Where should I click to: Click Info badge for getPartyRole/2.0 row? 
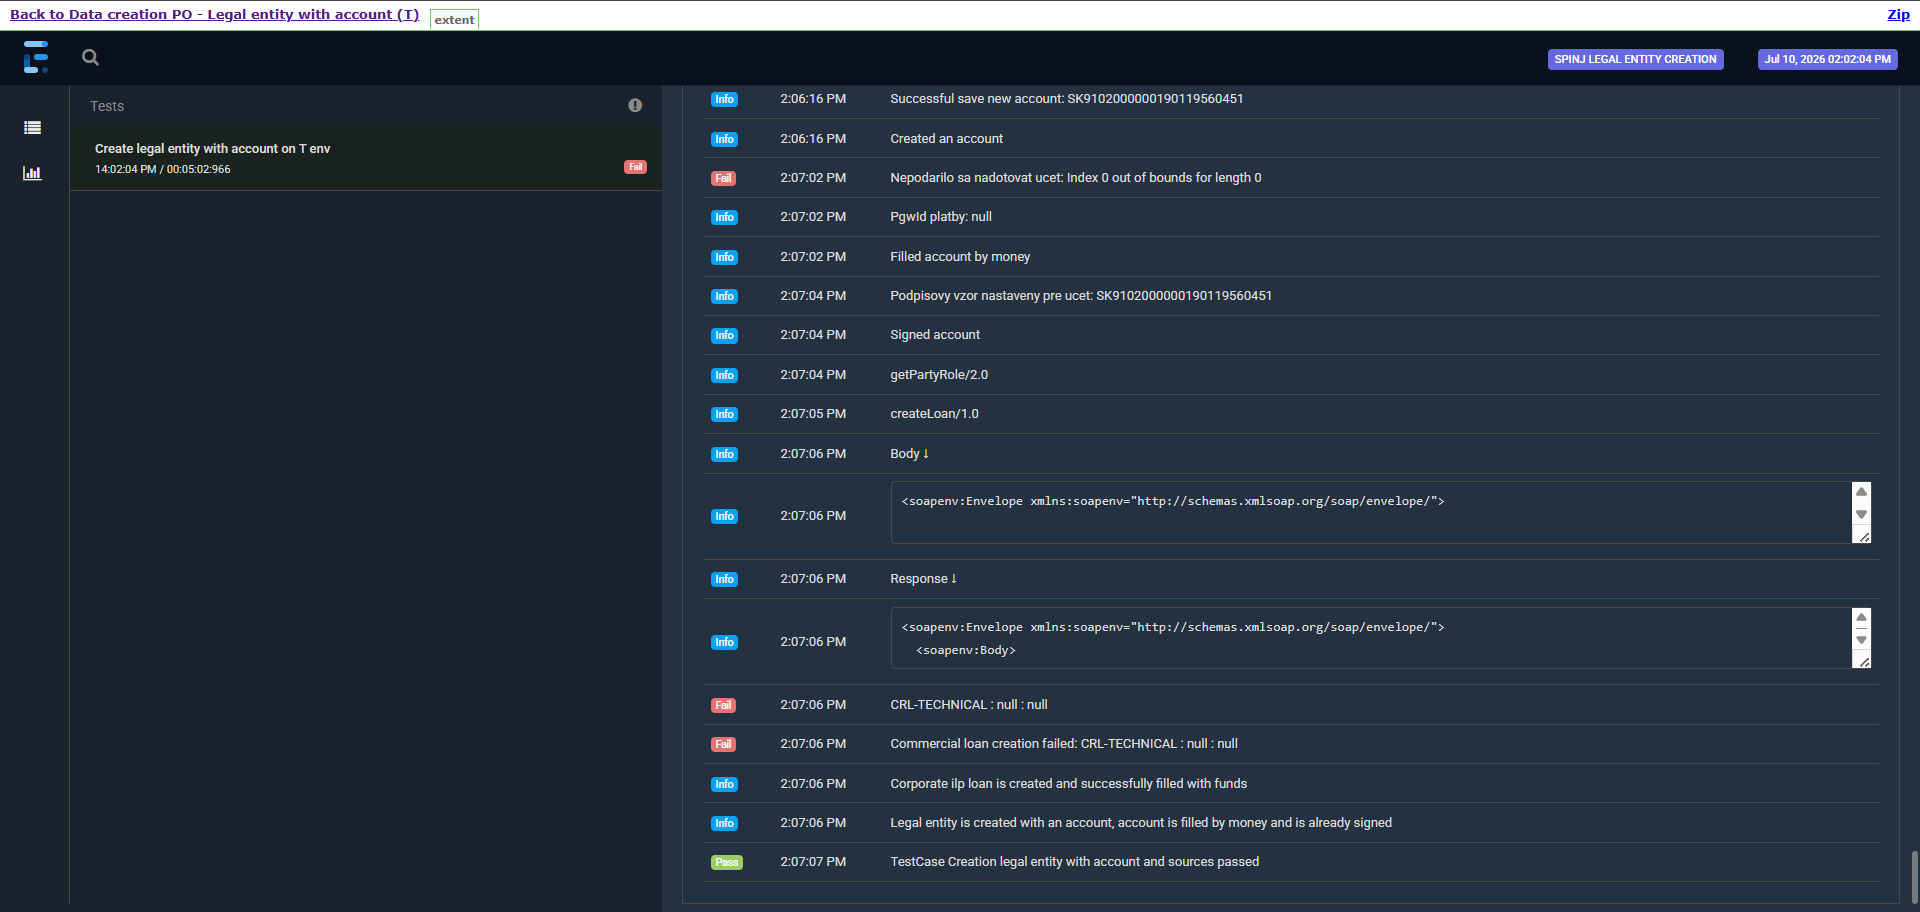pos(724,375)
